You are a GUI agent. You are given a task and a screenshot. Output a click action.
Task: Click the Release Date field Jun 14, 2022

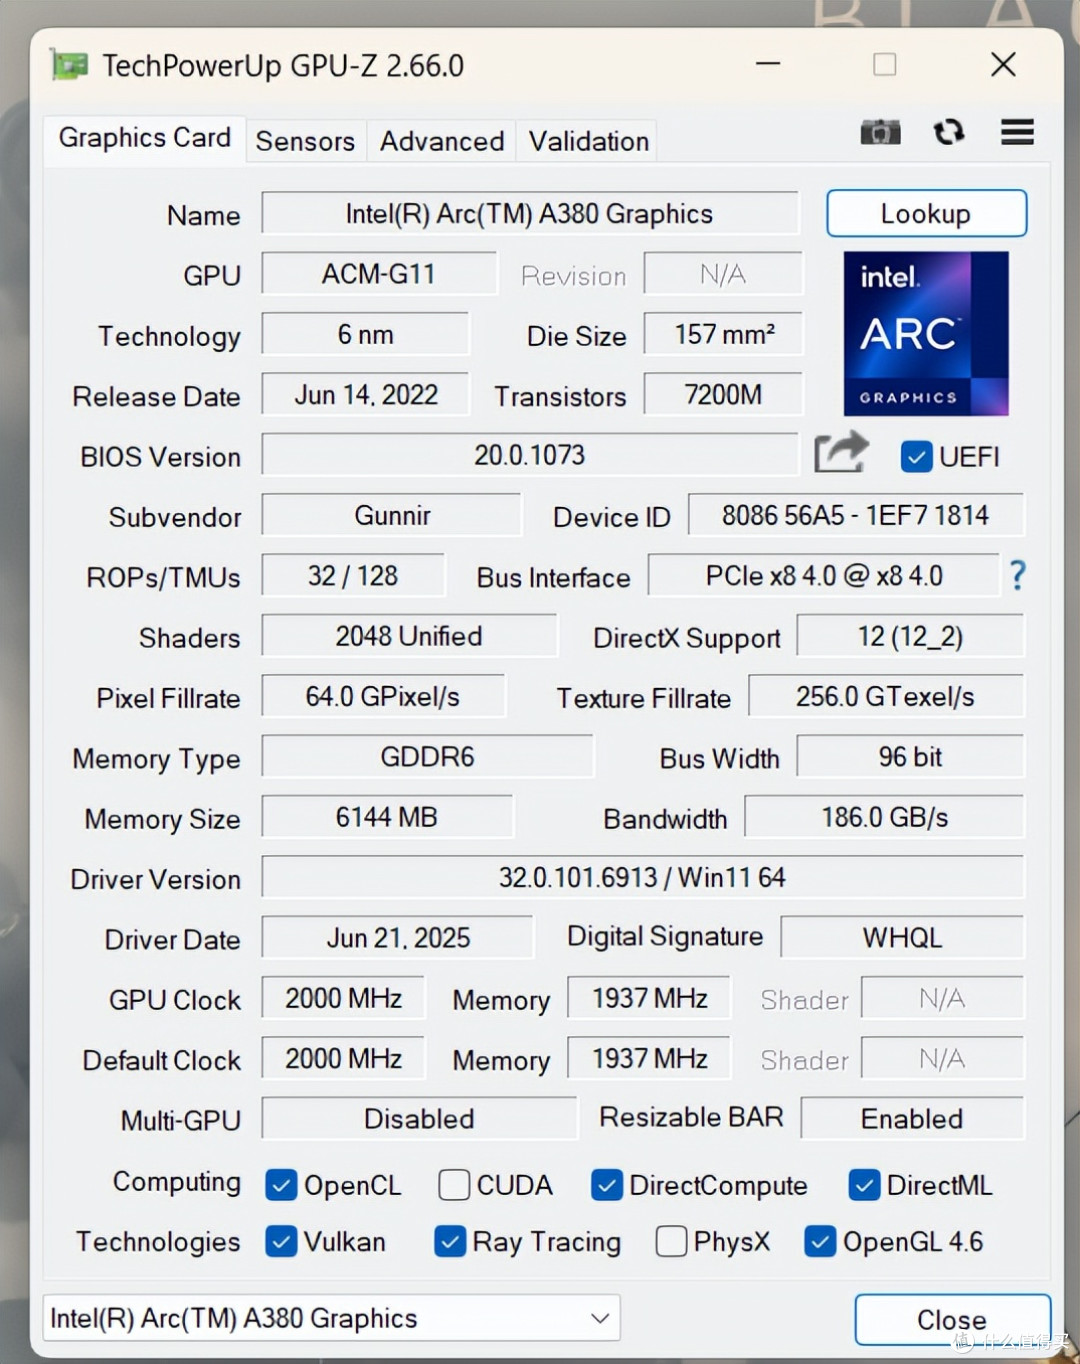pyautogui.click(x=365, y=395)
